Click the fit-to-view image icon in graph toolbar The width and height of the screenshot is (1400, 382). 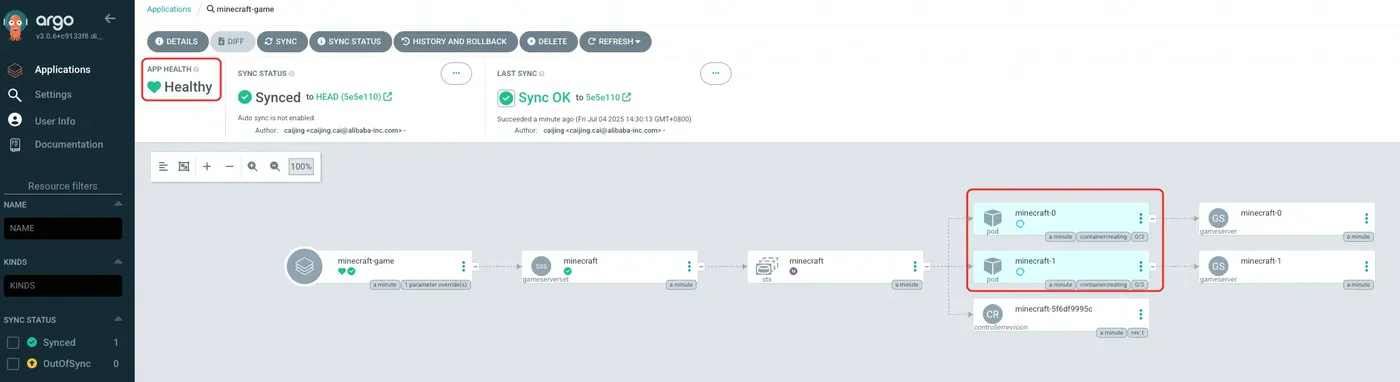coord(184,166)
